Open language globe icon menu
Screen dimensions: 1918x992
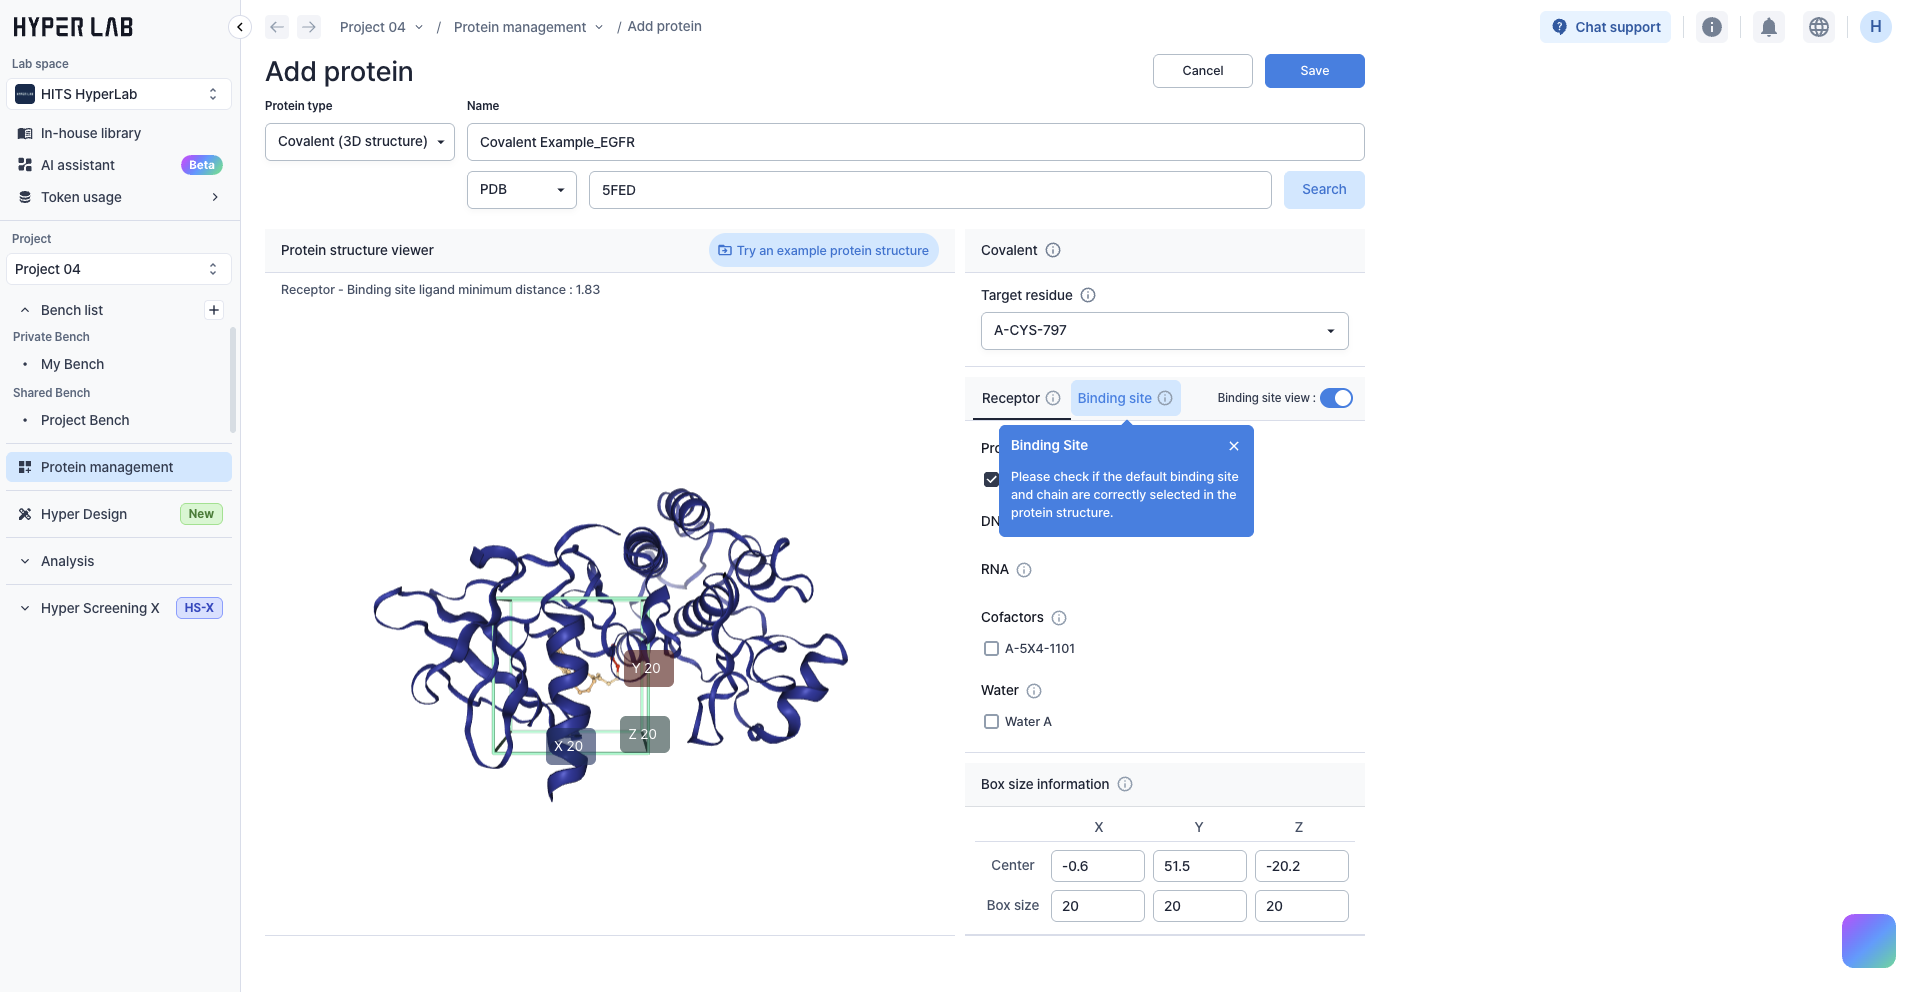(1819, 27)
